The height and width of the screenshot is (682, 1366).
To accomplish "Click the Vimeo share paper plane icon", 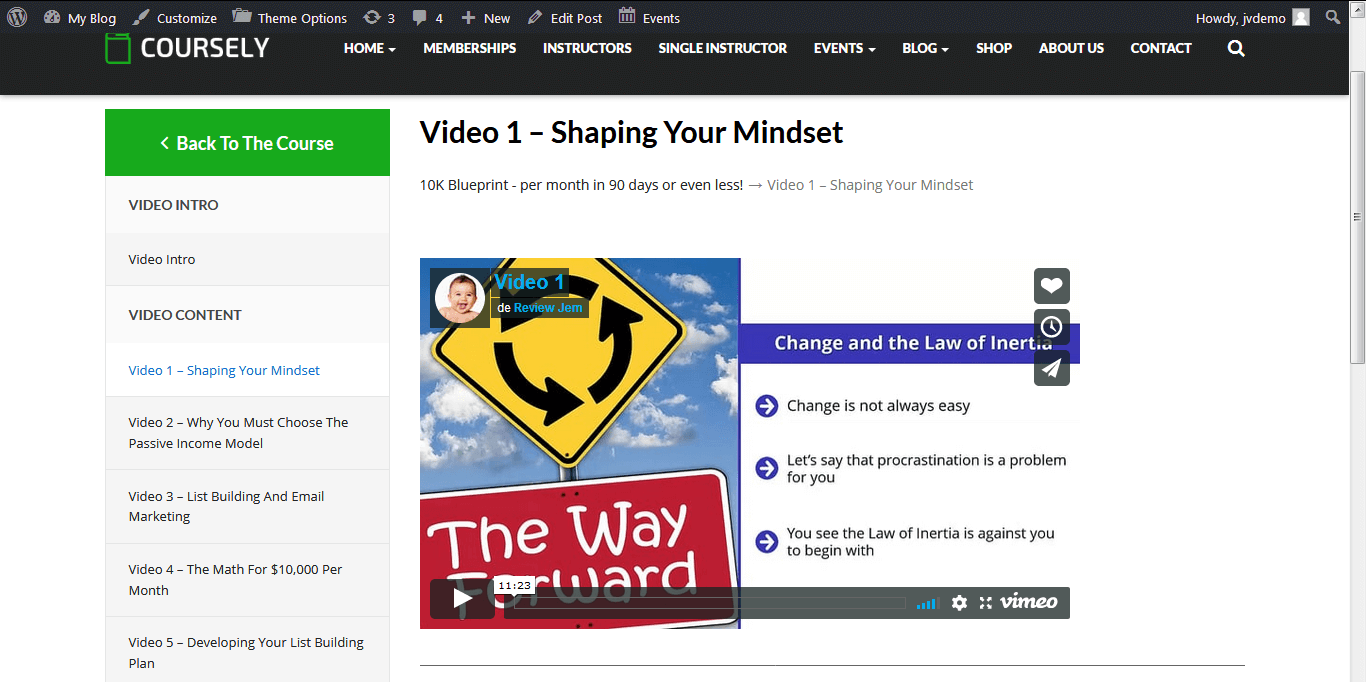I will 1051,368.
